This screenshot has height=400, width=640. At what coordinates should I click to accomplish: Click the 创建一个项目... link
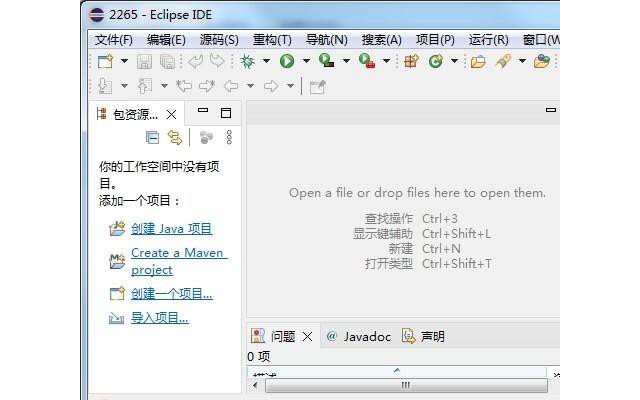pos(171,293)
